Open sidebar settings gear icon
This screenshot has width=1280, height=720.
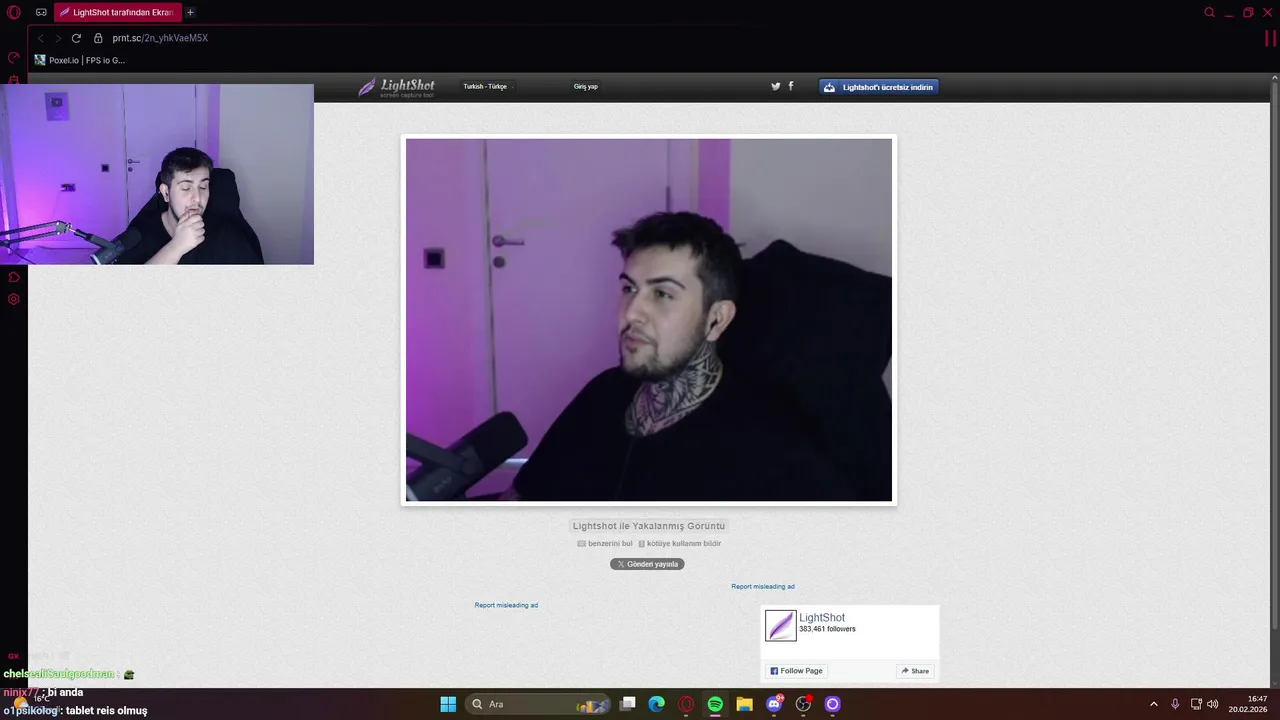tap(14, 299)
